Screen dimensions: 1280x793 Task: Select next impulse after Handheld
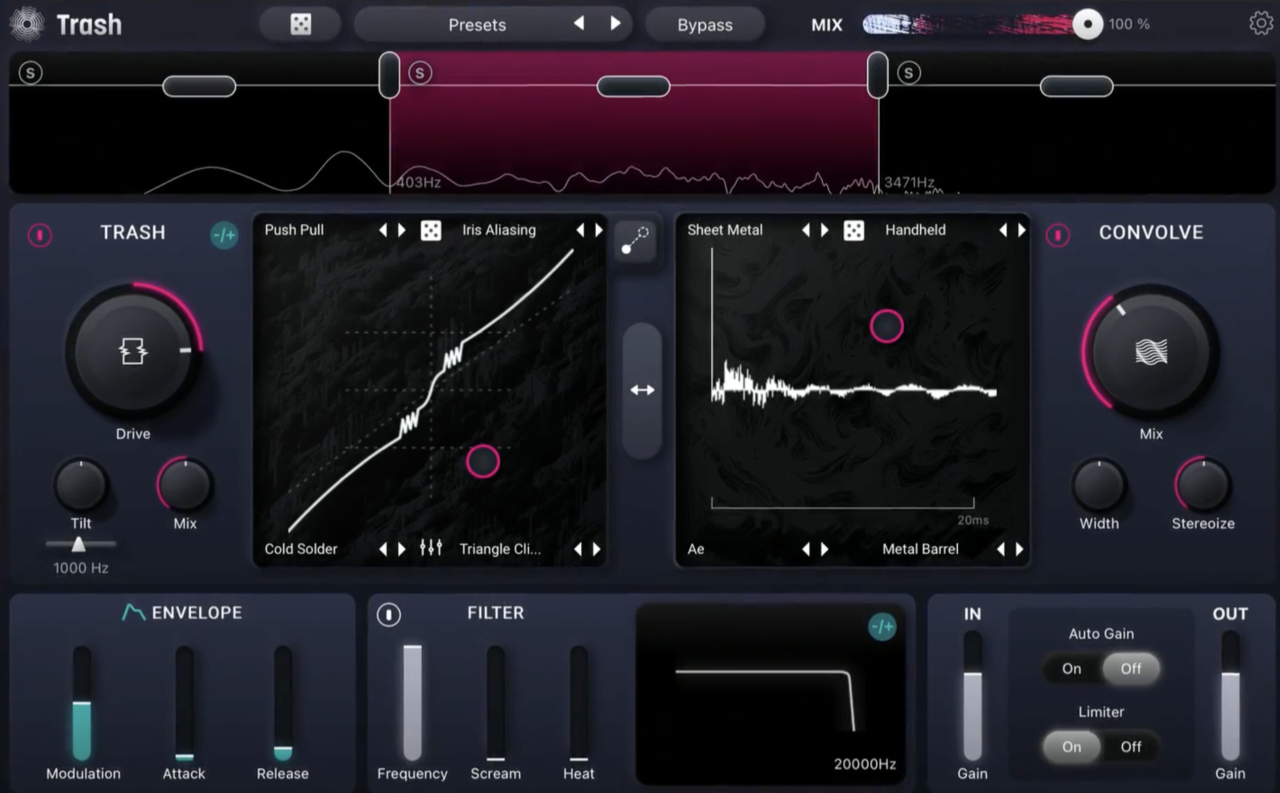coord(1022,230)
